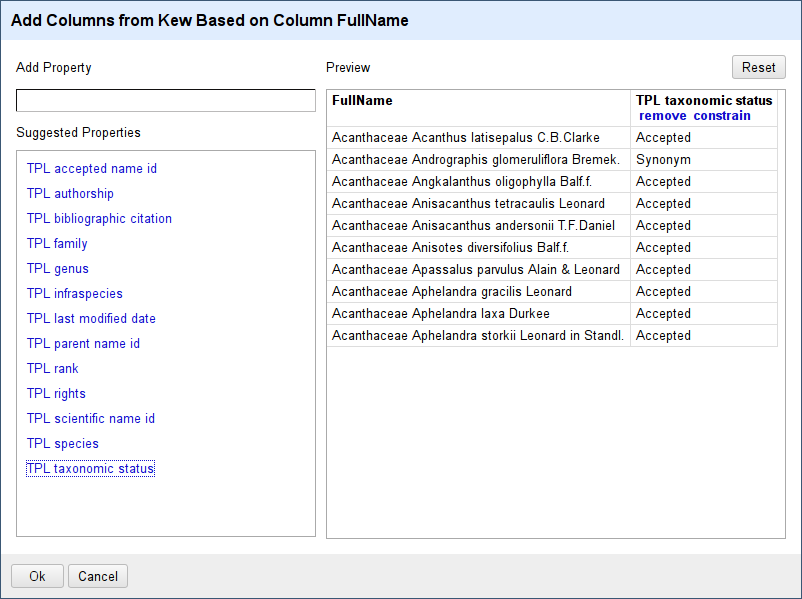802x599 pixels.
Task: Choose the TPL rights property
Action: [x=56, y=393]
